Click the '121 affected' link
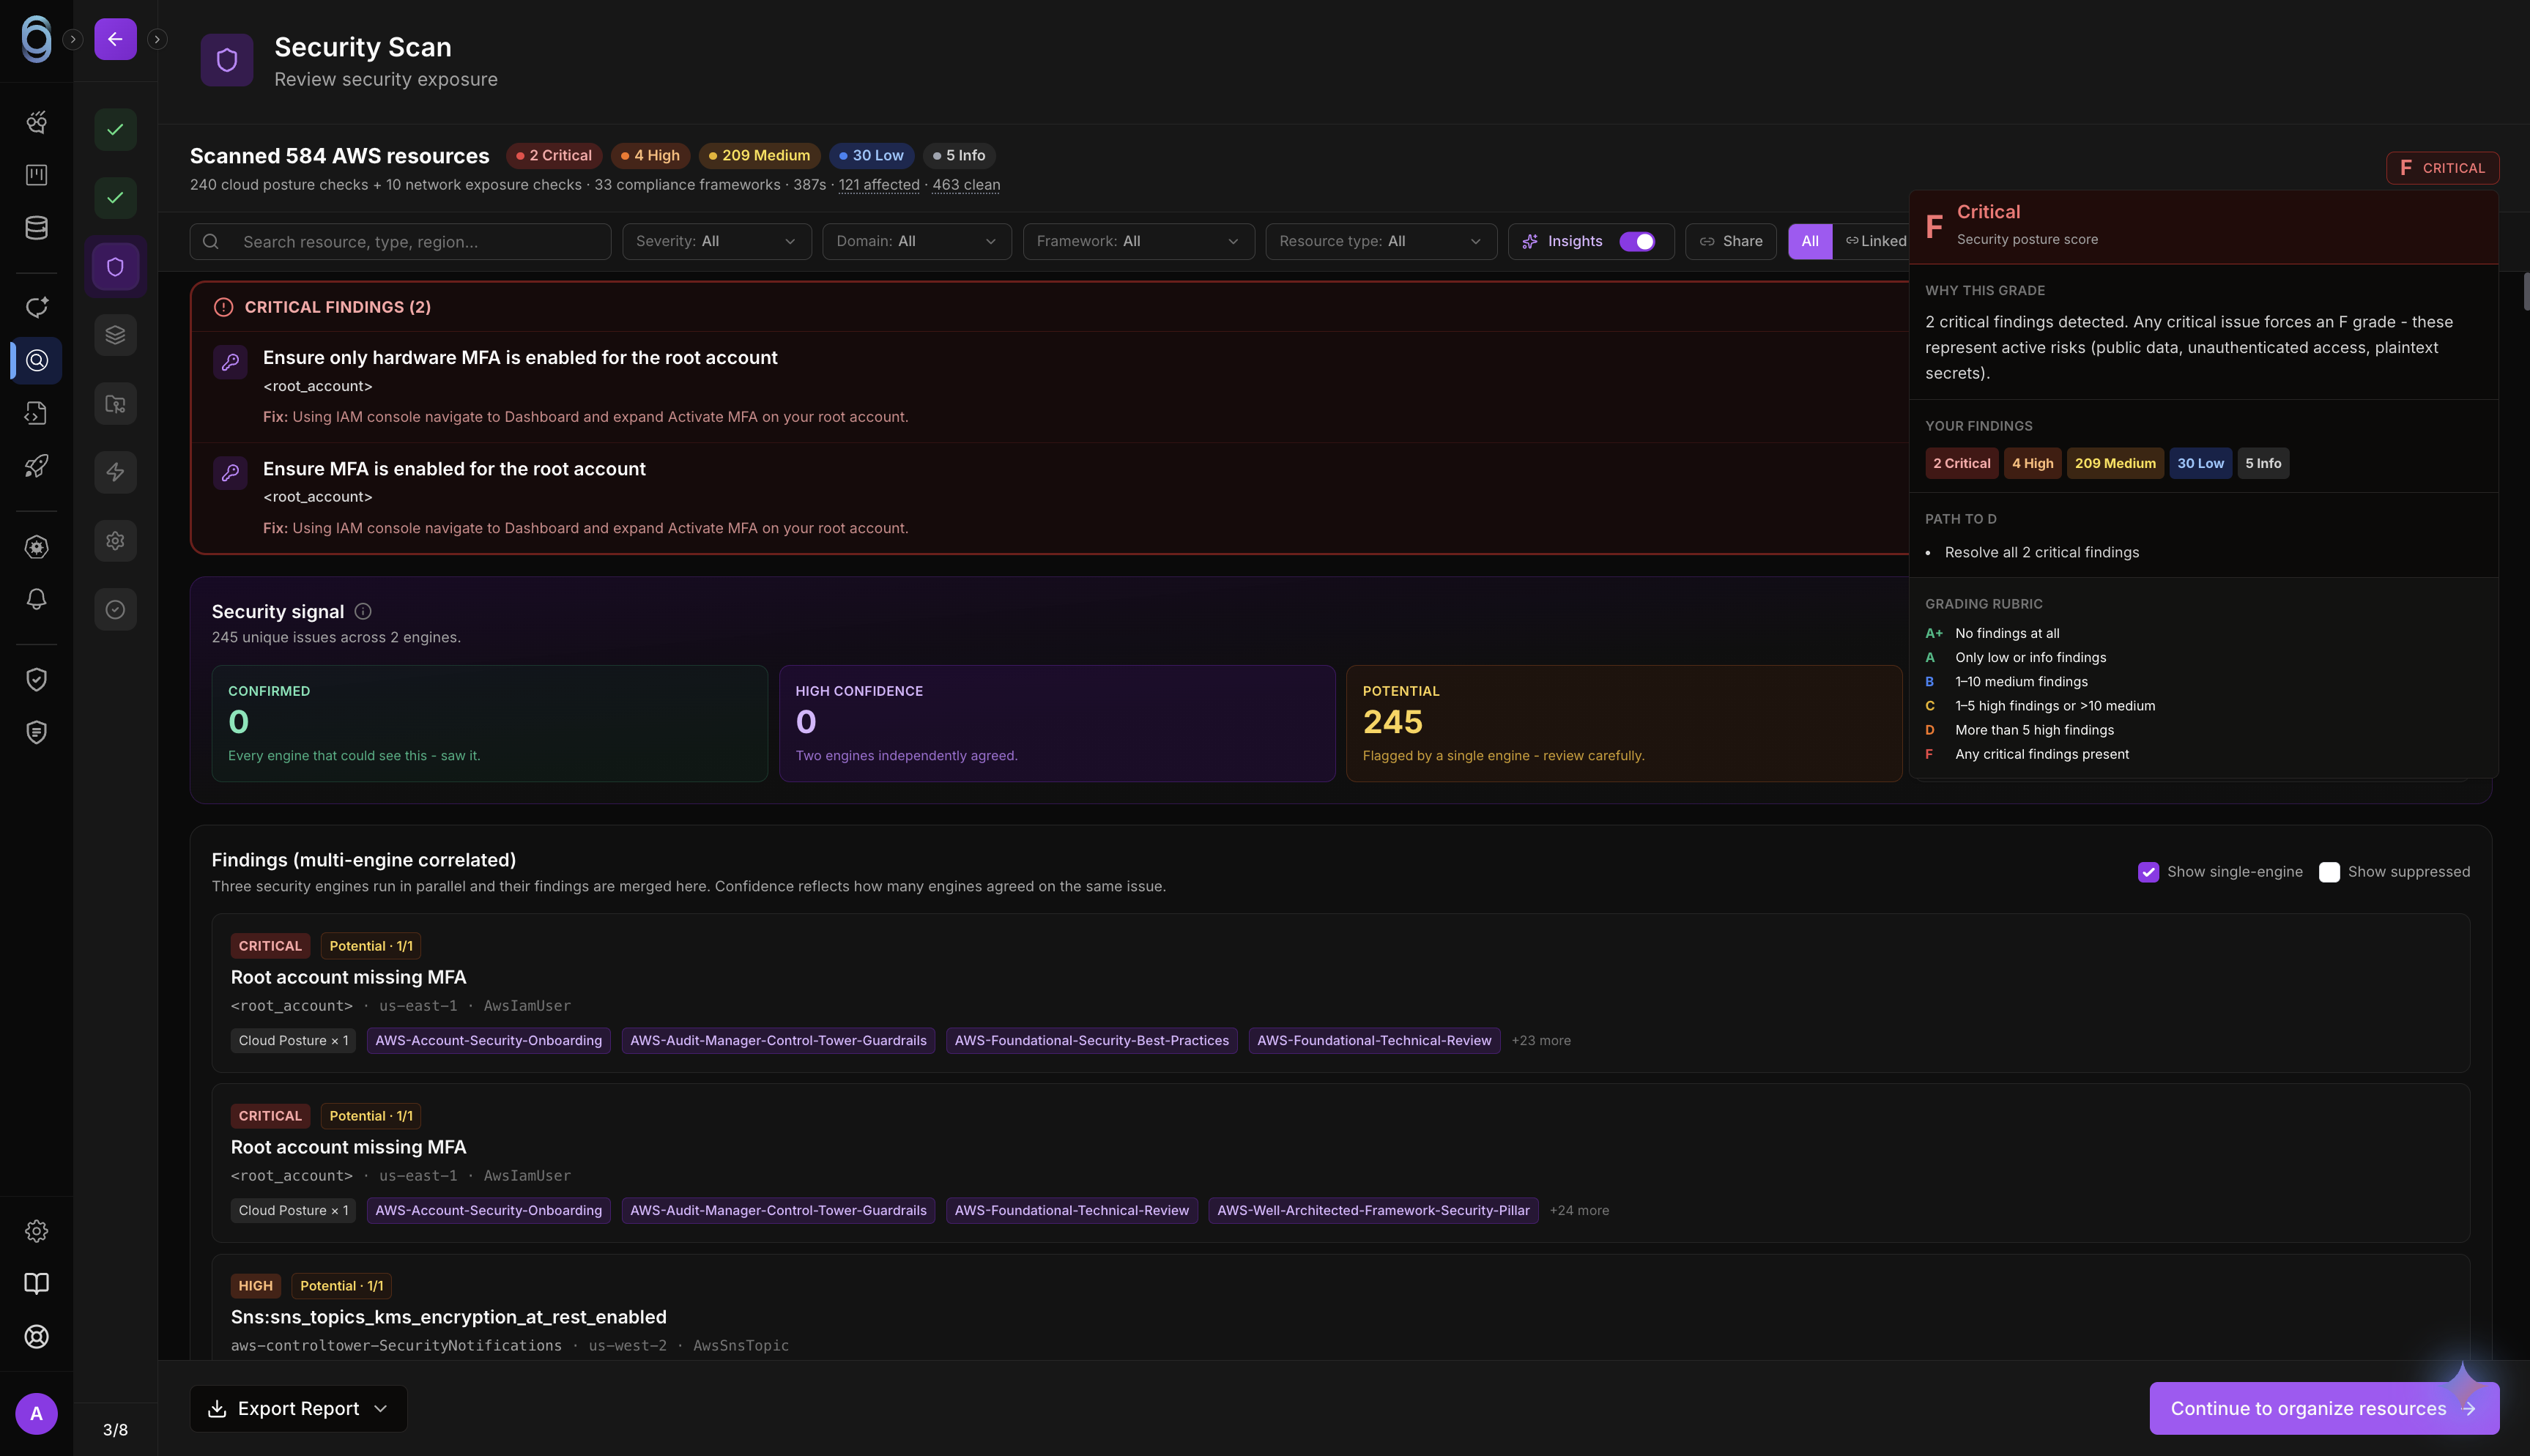This screenshot has width=2530, height=1456. pyautogui.click(x=879, y=185)
